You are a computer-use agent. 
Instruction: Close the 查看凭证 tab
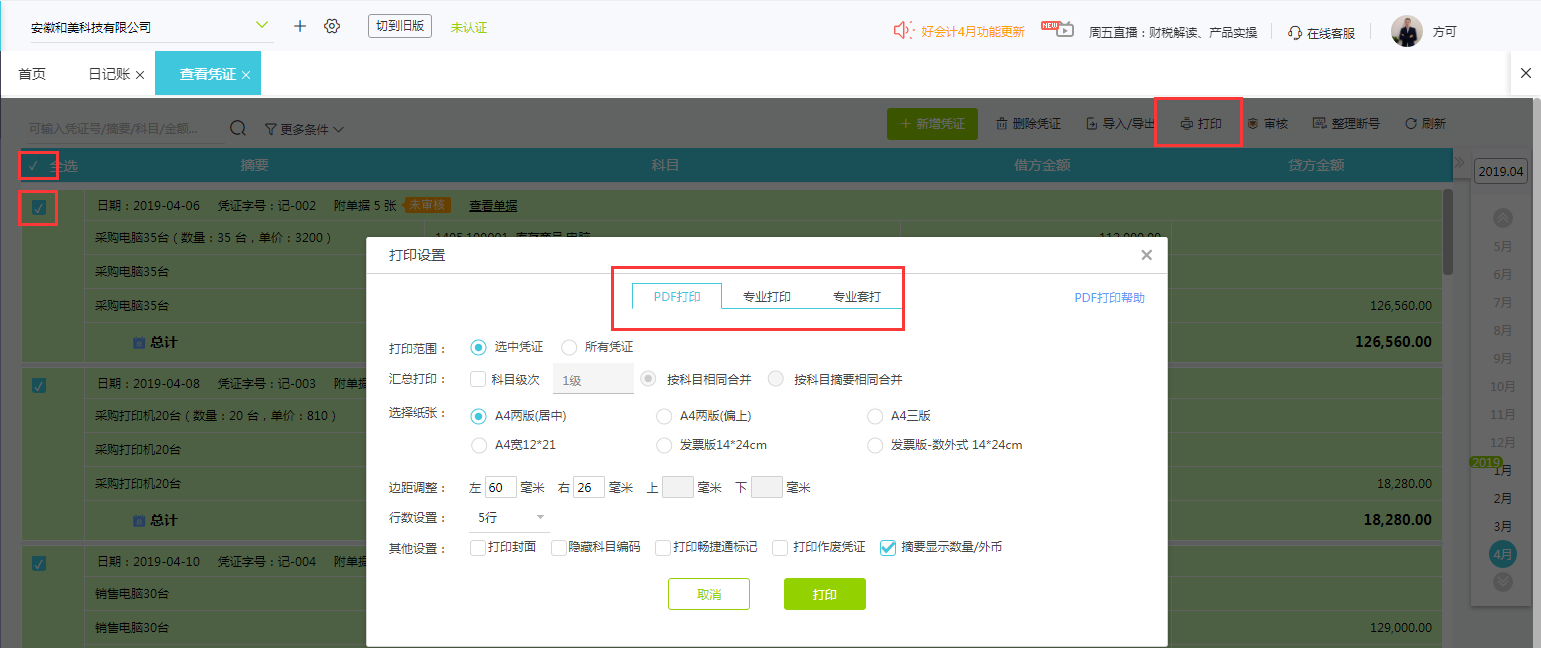pos(246,74)
